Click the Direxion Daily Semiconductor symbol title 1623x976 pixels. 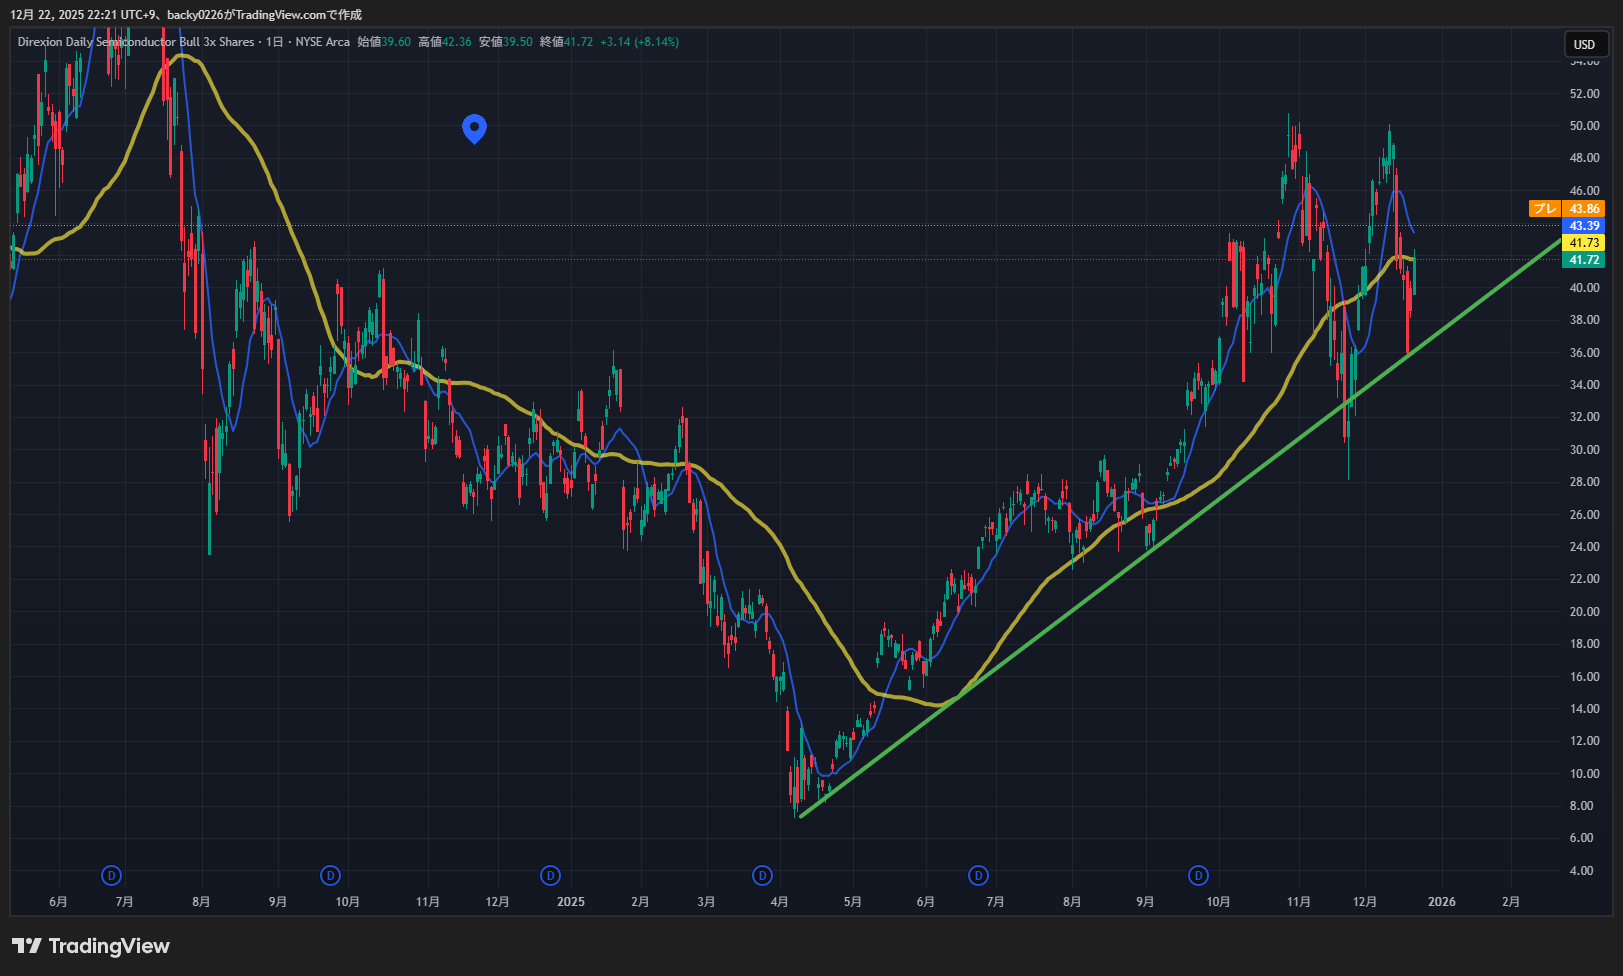(136, 42)
